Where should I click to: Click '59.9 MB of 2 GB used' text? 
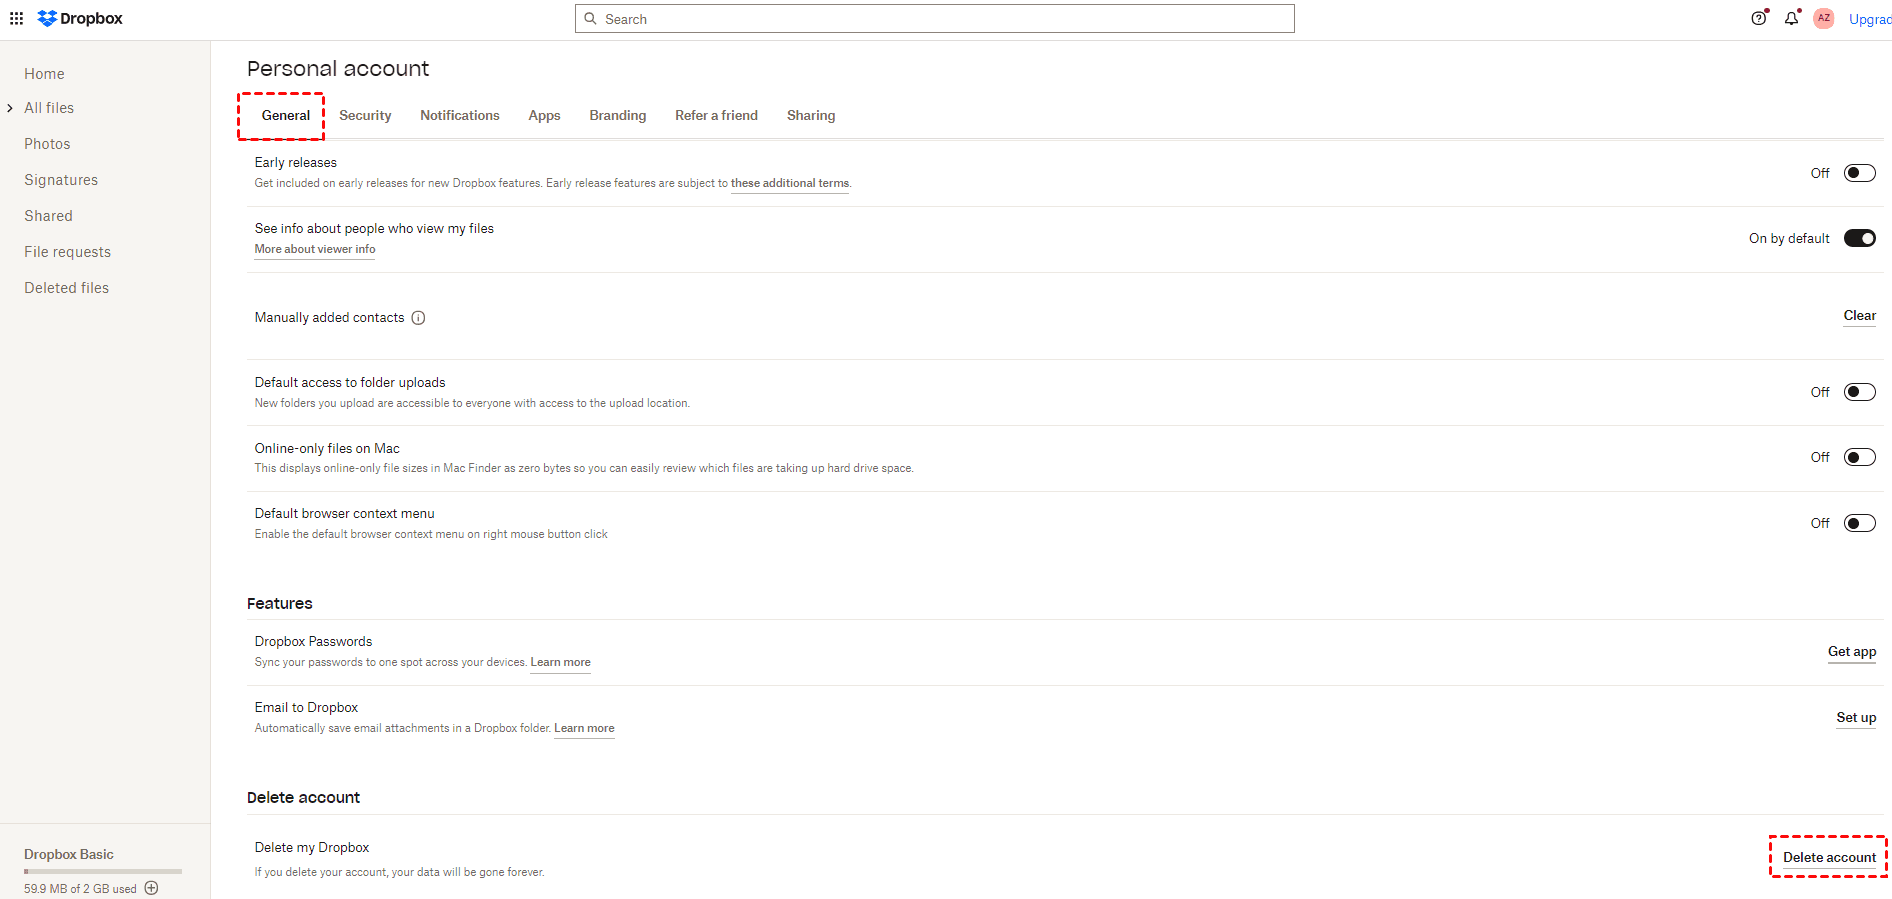point(80,889)
